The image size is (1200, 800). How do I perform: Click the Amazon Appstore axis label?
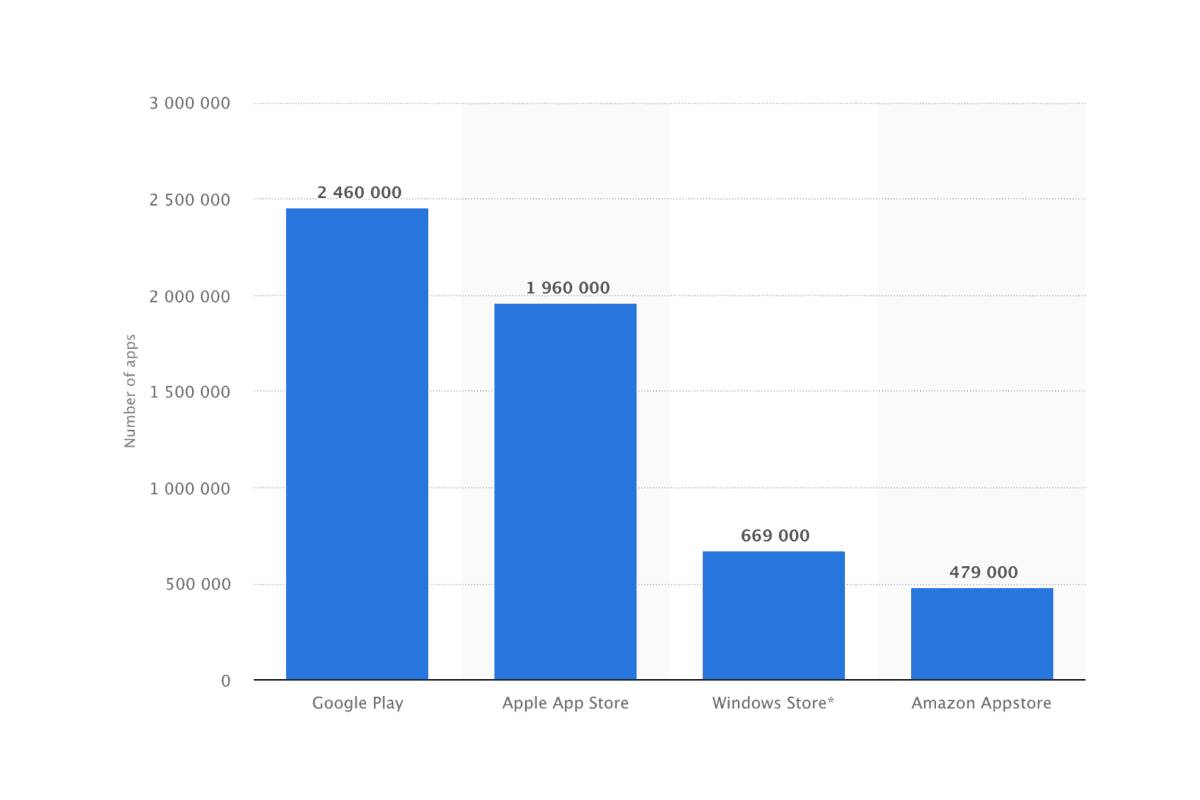click(981, 703)
